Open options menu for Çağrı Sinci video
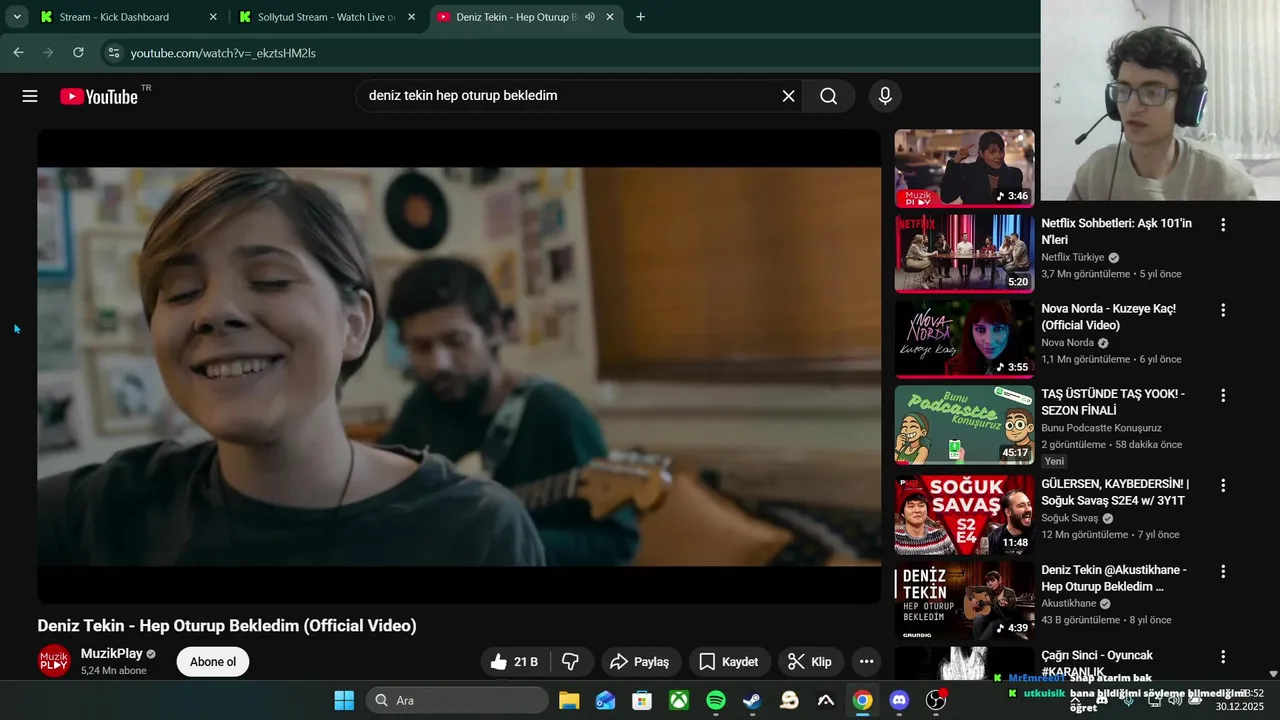1280x720 pixels. tap(1222, 657)
